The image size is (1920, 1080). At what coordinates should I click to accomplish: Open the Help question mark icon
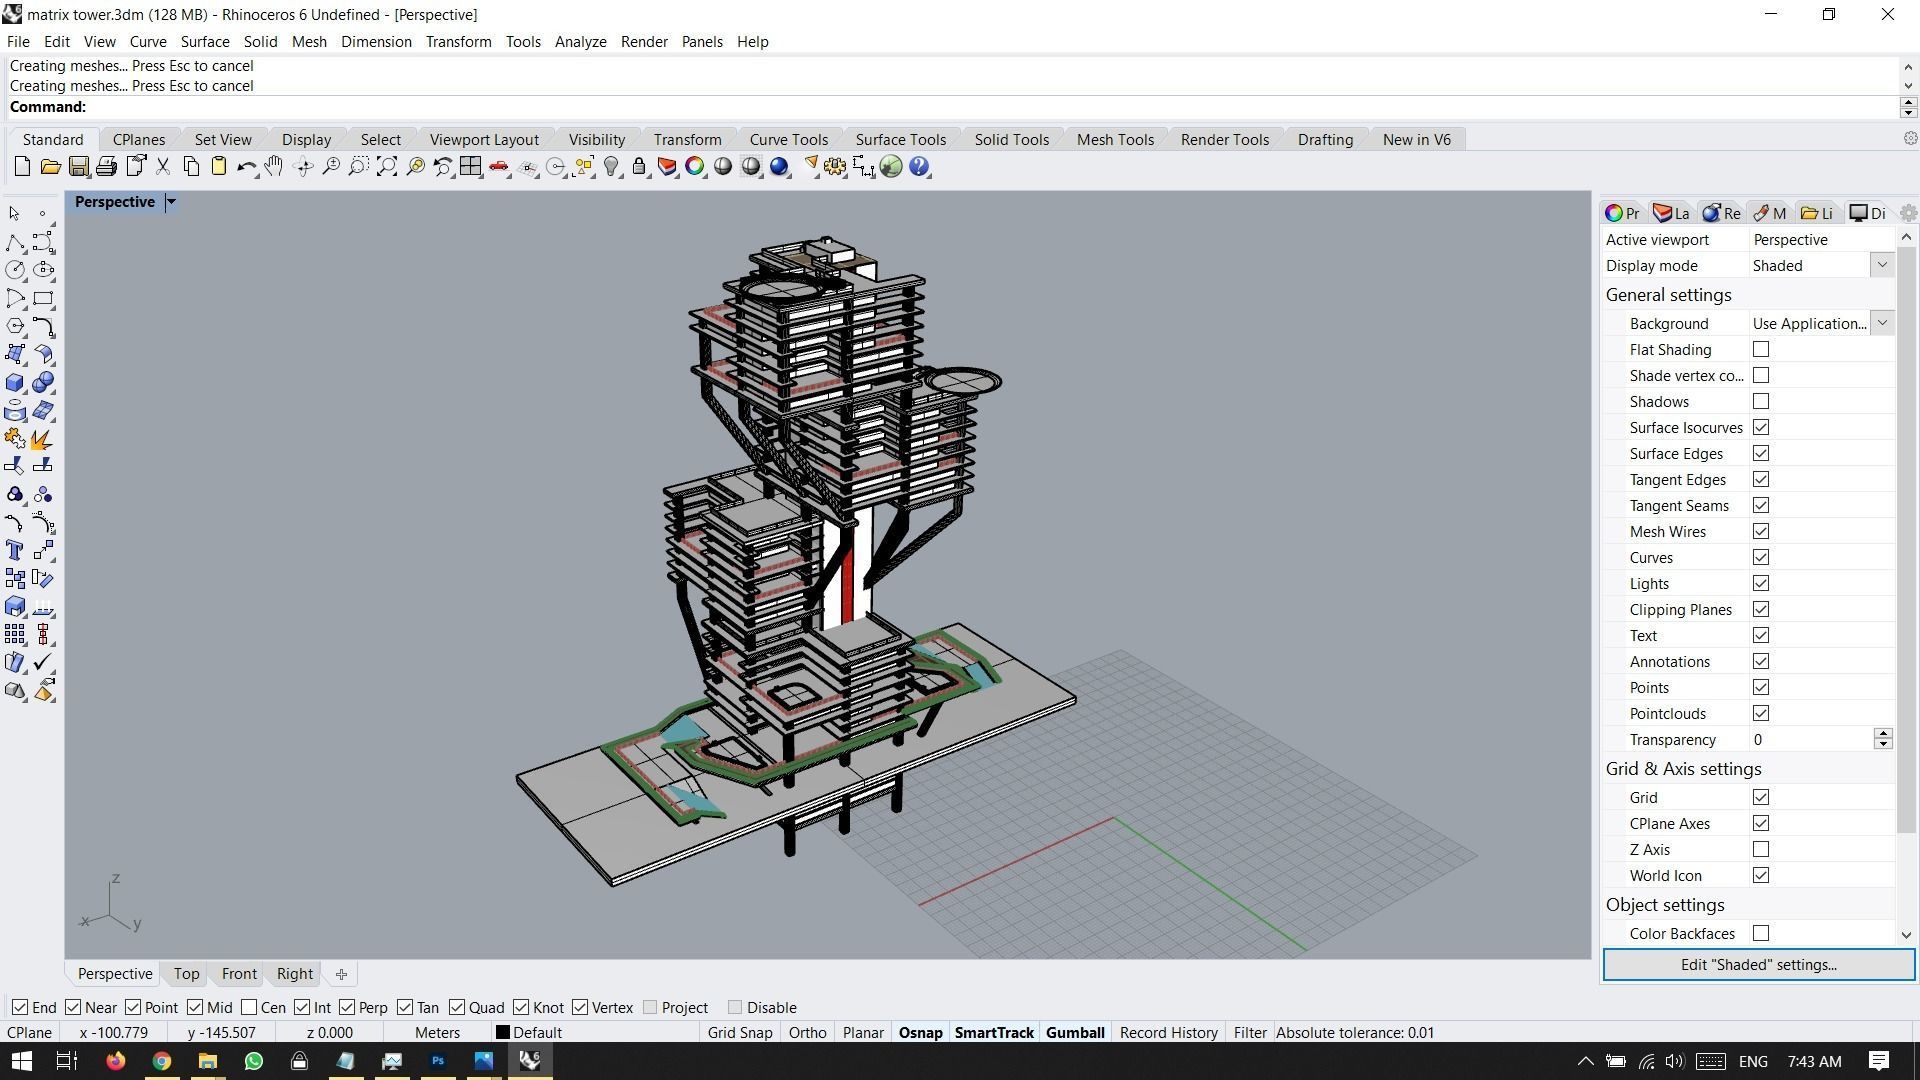point(919,167)
